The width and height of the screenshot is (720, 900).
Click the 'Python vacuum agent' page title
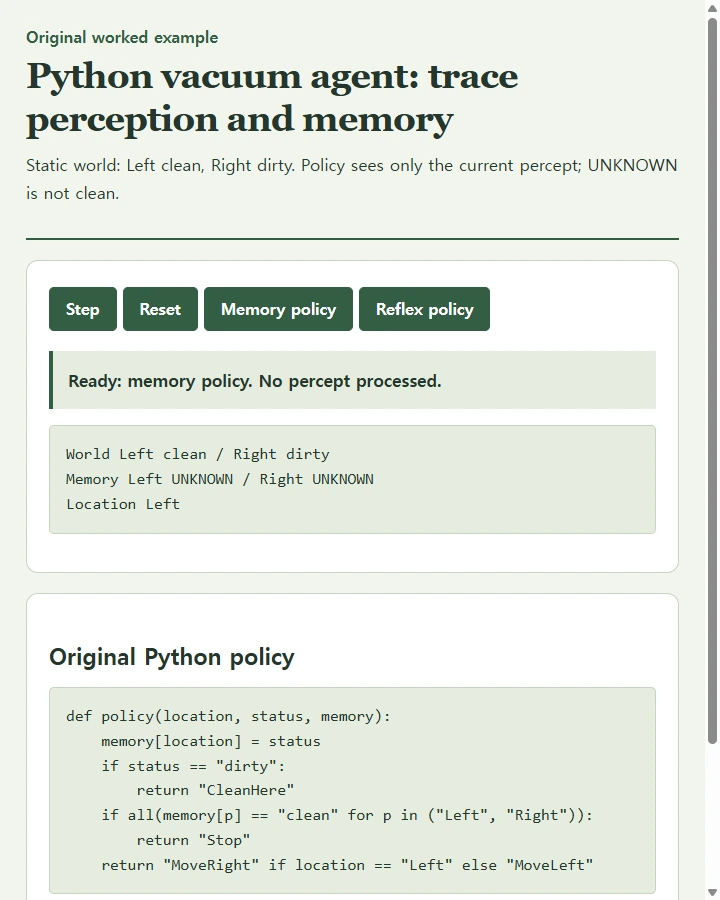272,98
